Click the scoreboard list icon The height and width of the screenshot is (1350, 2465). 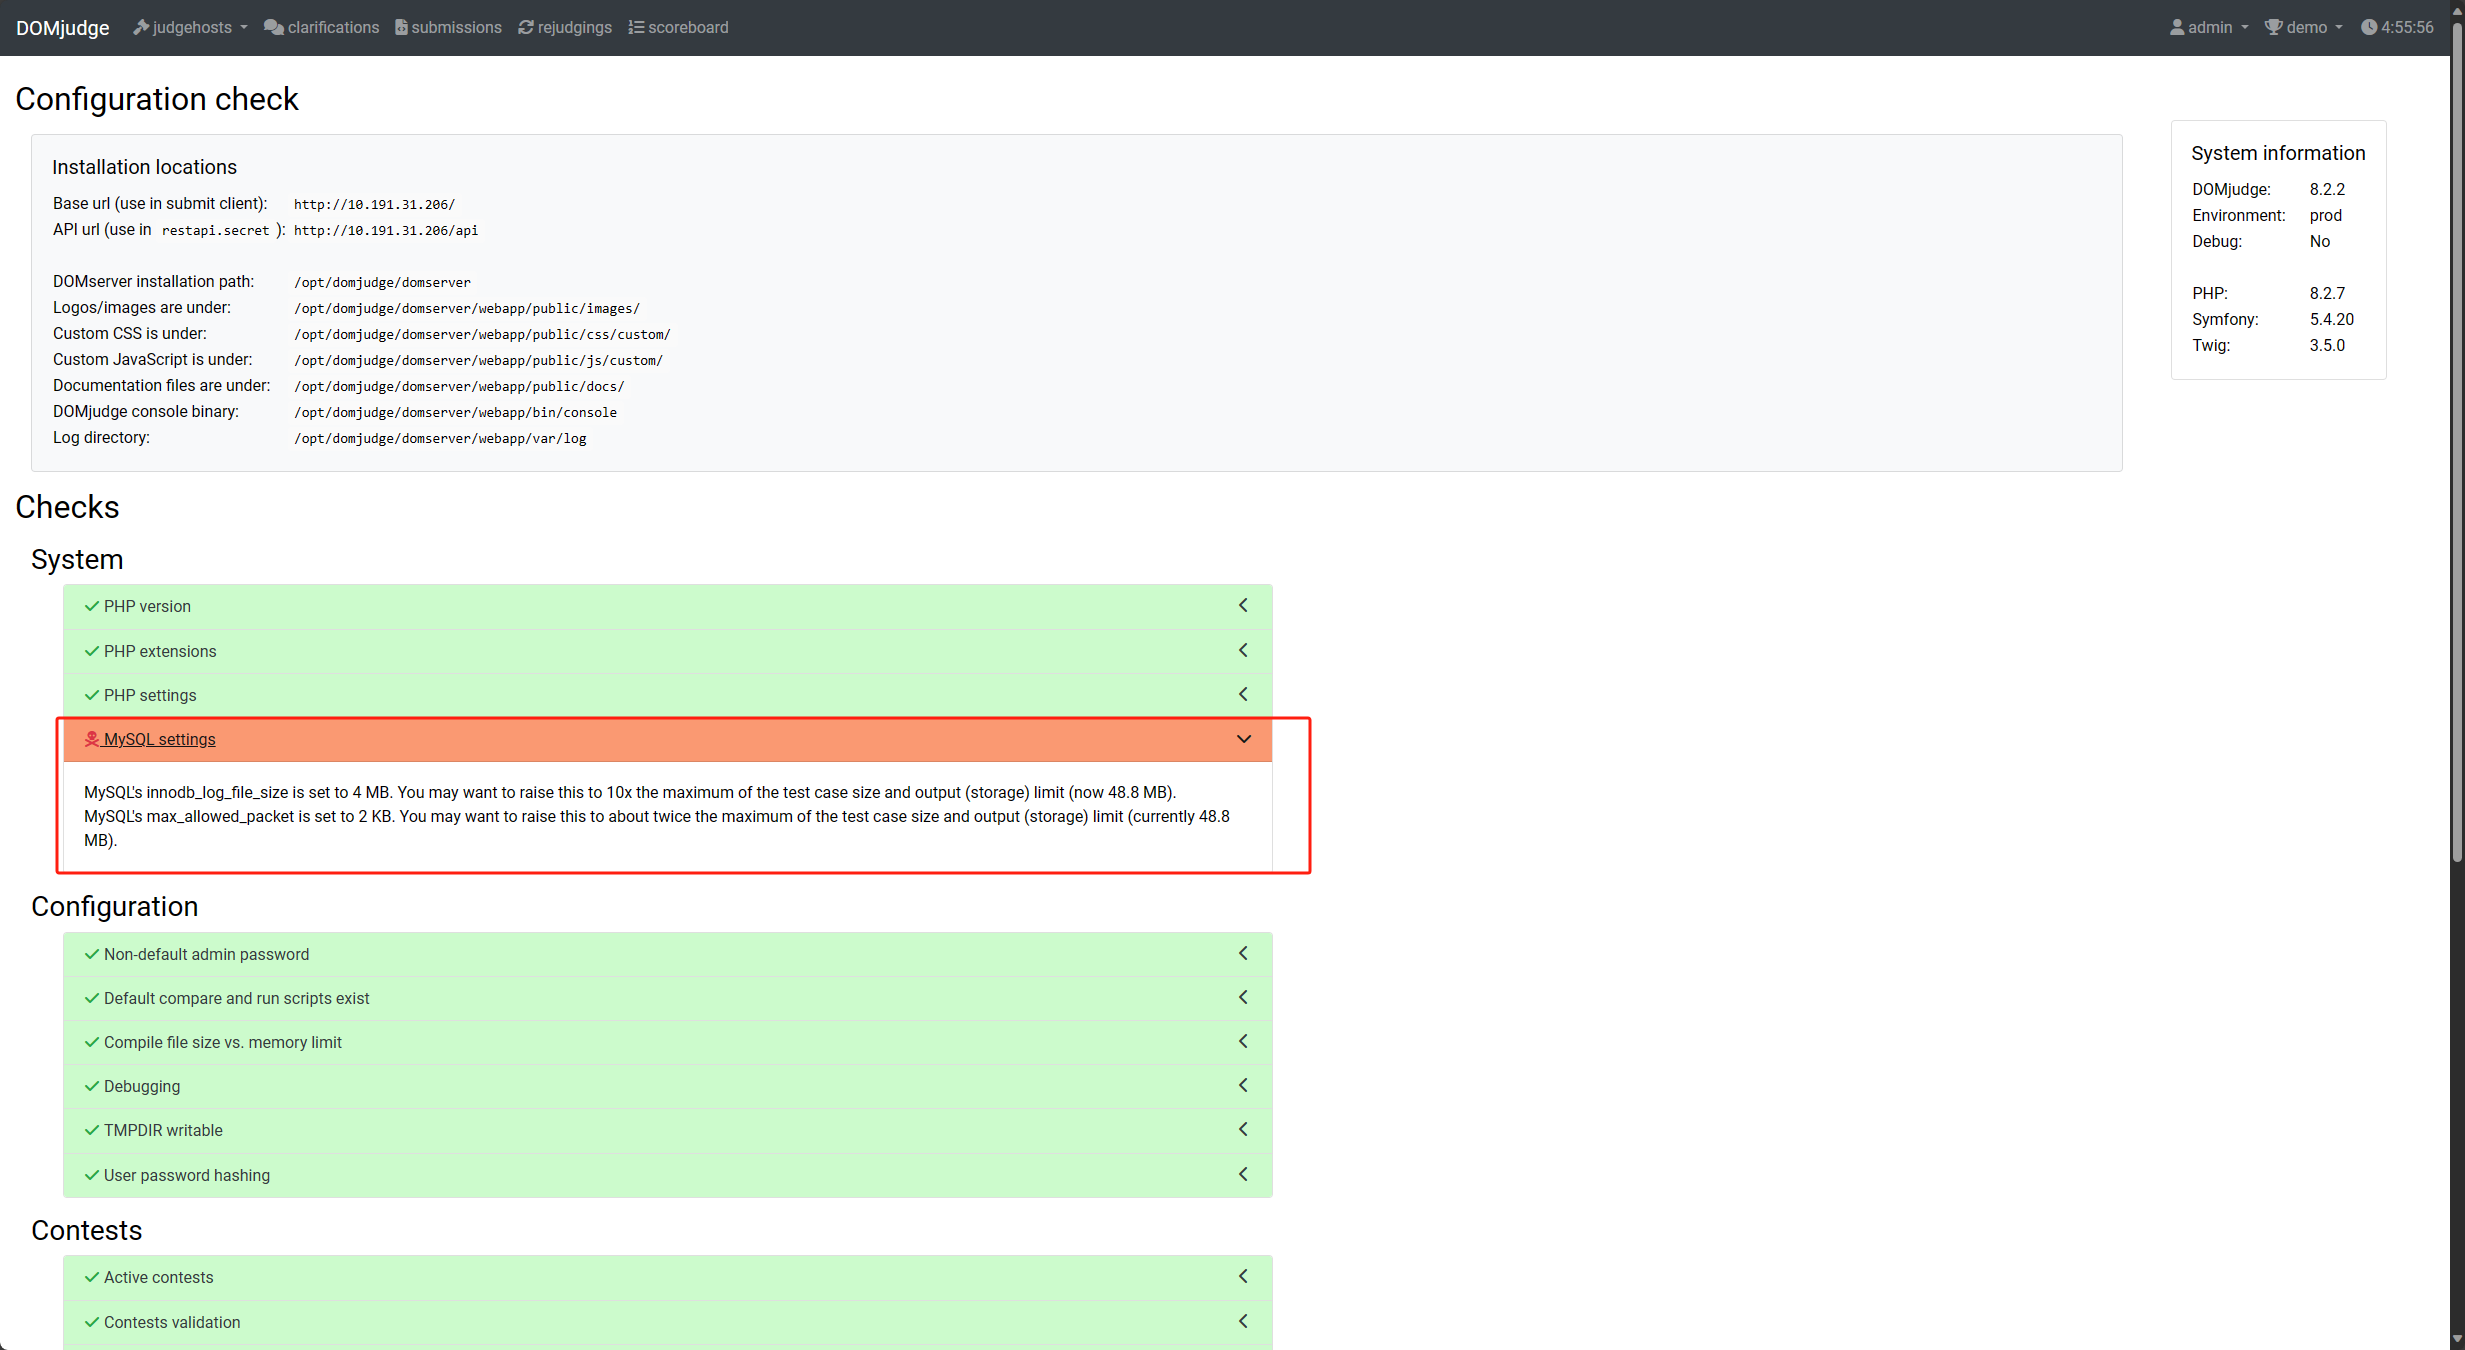click(x=636, y=27)
